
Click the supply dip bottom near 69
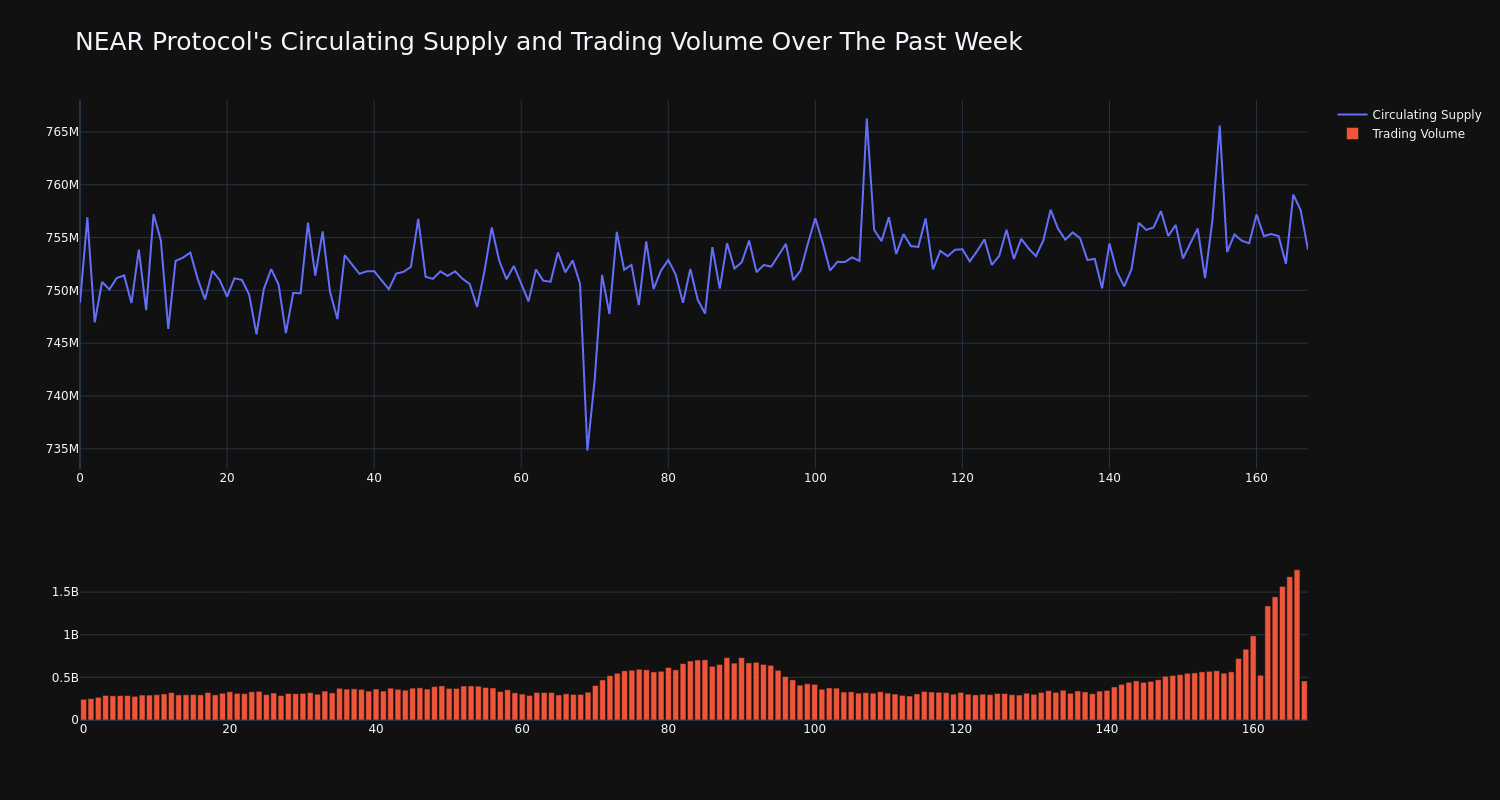[587, 449]
